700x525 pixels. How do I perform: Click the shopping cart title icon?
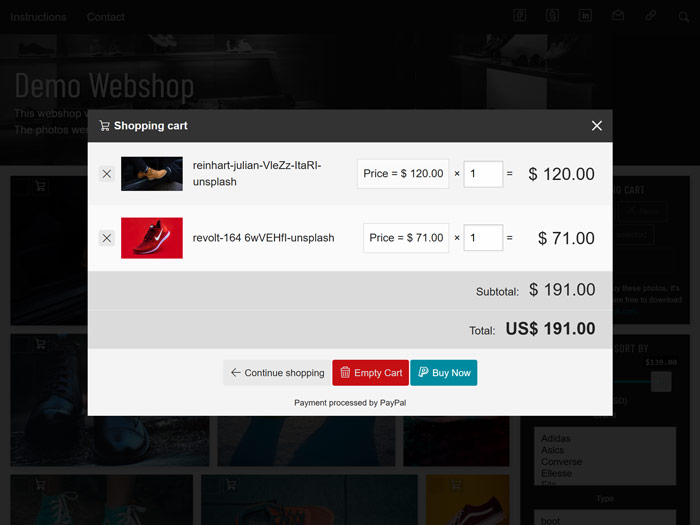click(104, 126)
